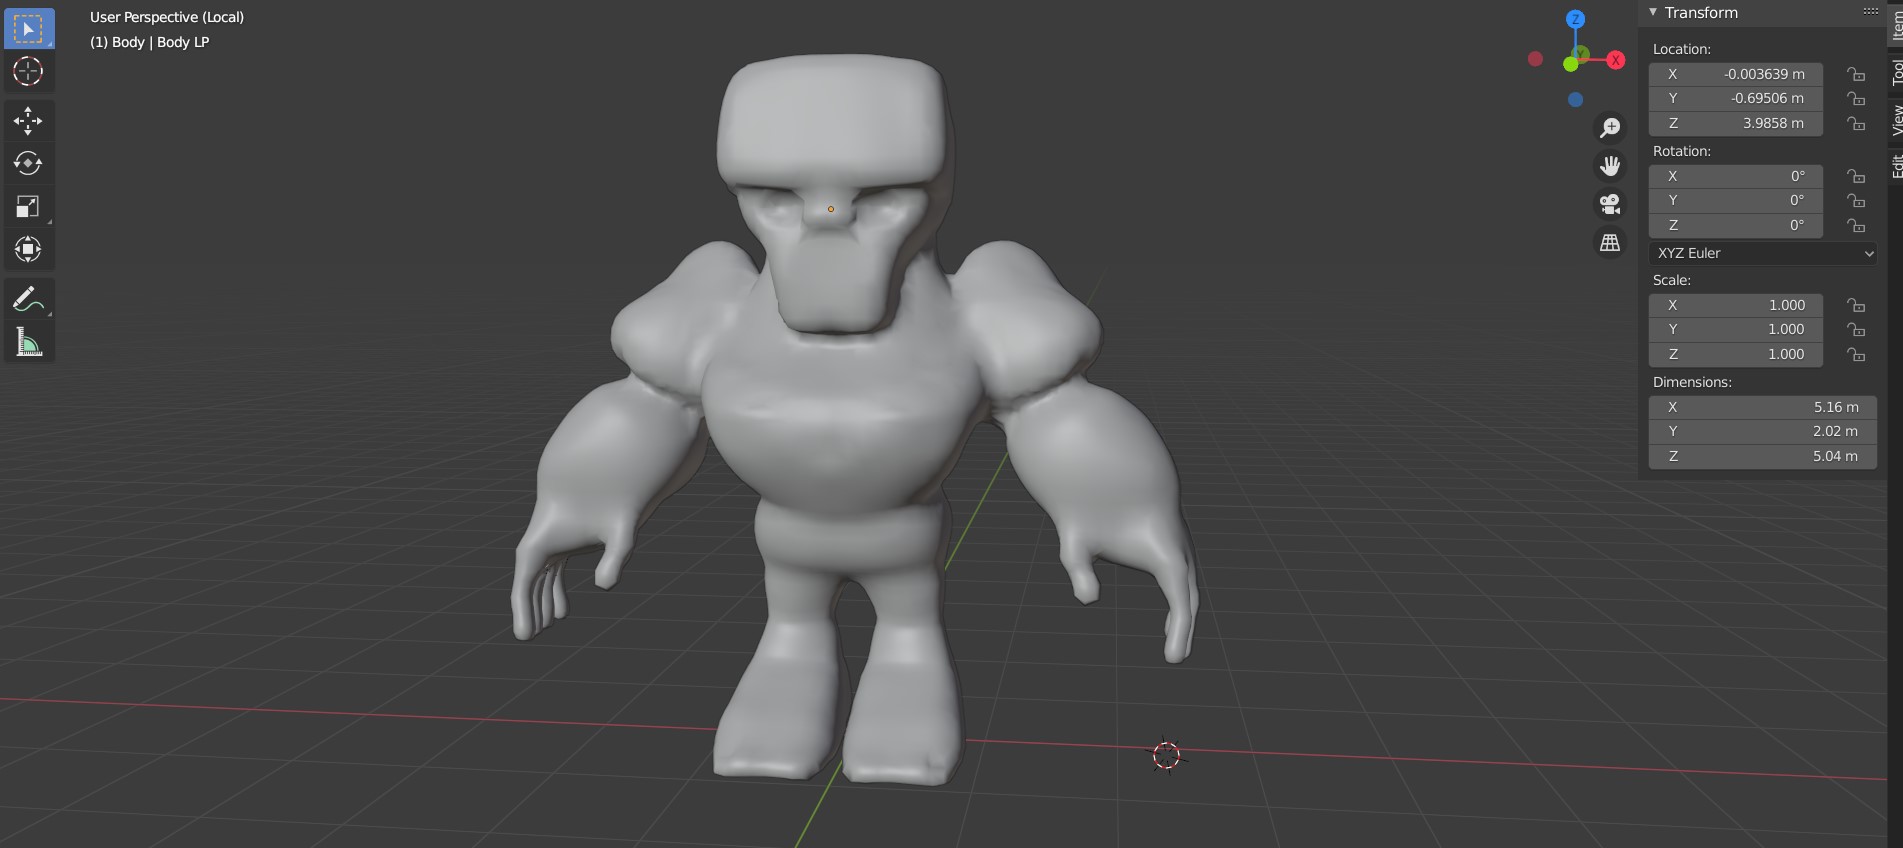1903x848 pixels.
Task: Lock the Scale X value
Action: 1856,305
